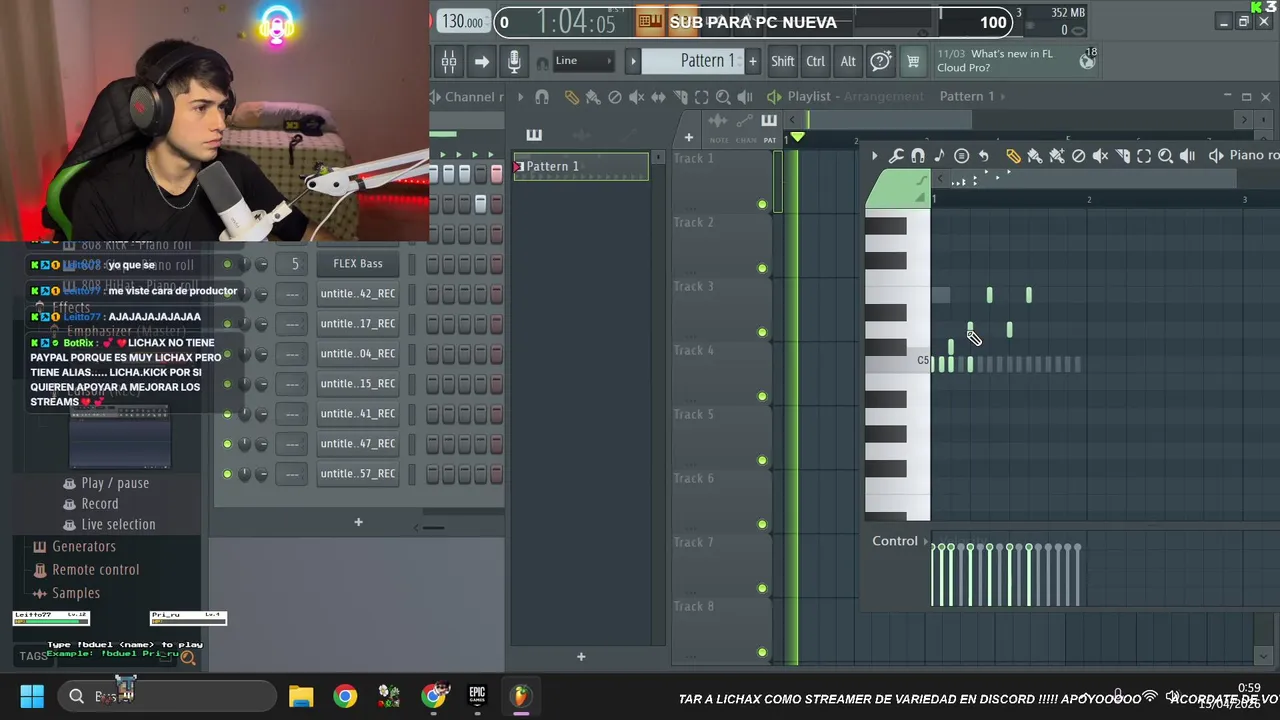This screenshot has width=1280, height=720.
Task: Select the FLEX Bass channel
Action: pyautogui.click(x=358, y=264)
